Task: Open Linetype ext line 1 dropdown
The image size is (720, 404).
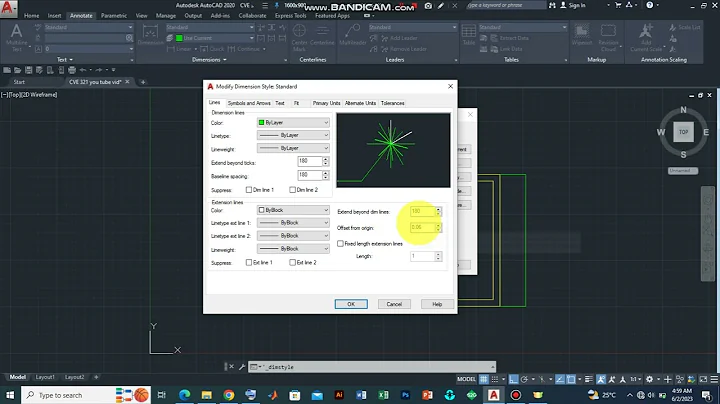Action: click(293, 223)
